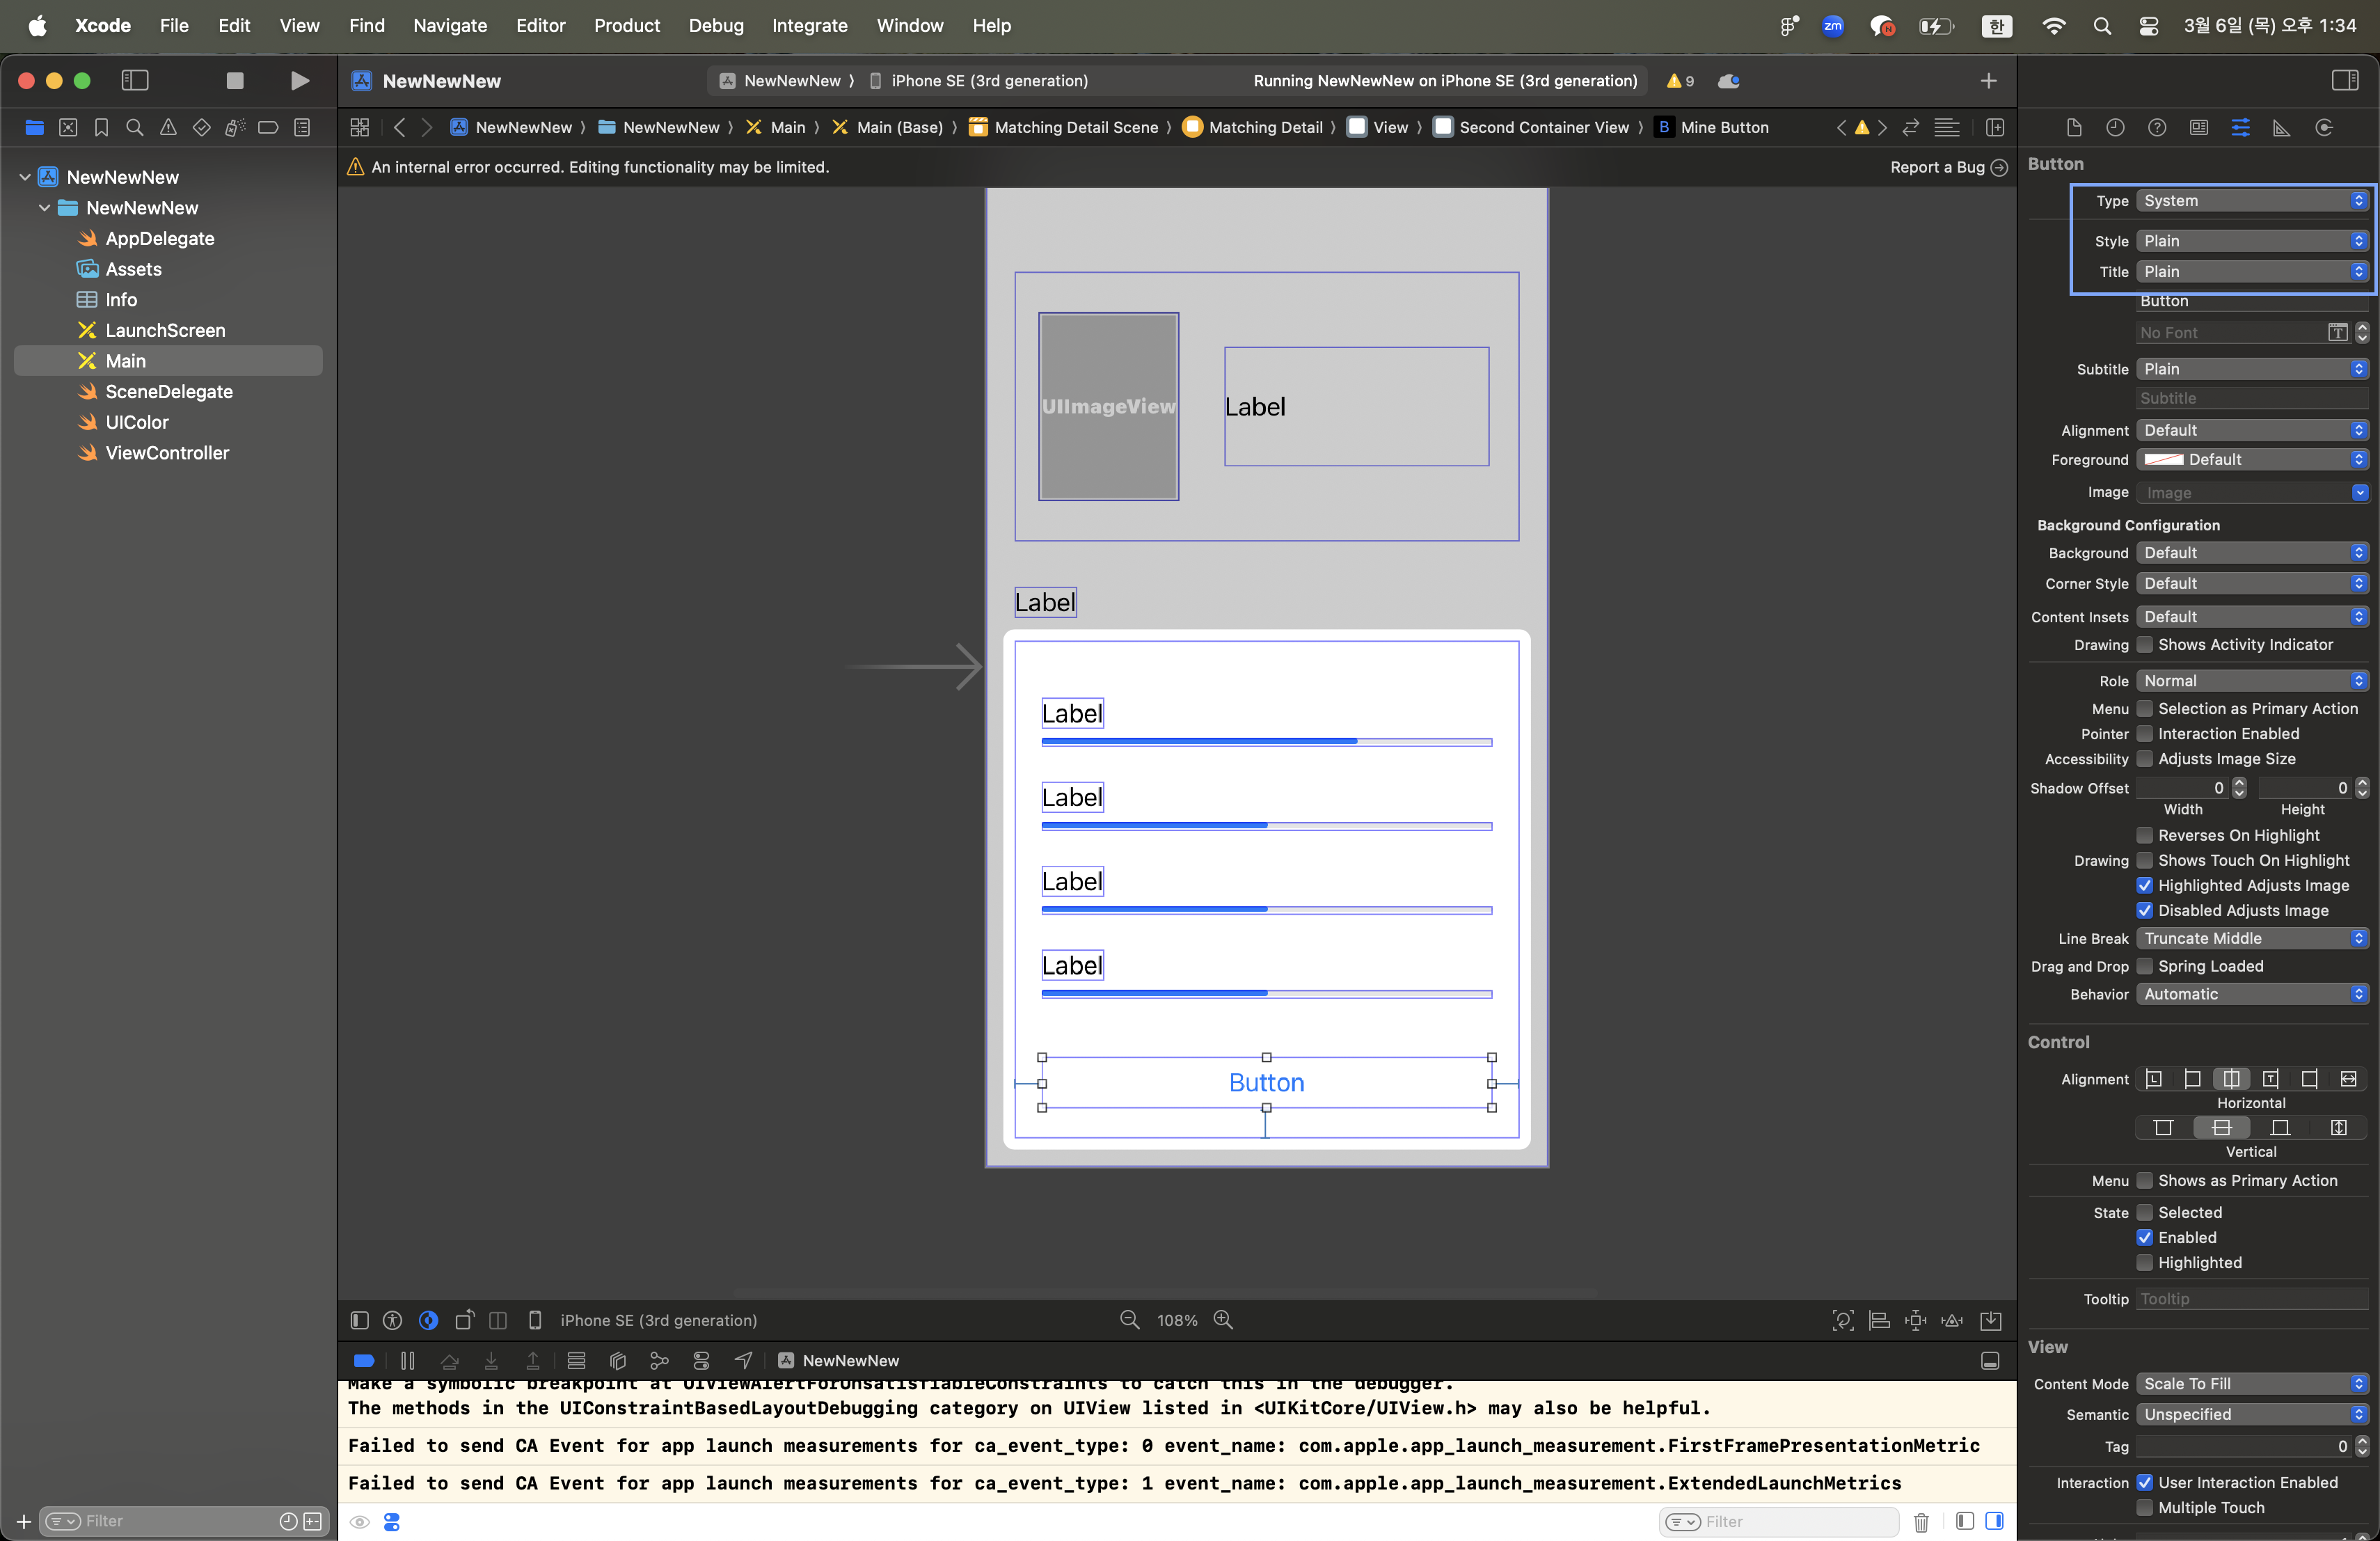Collapse the NewNewNew project root folder
This screenshot has height=1541, width=2380.
click(25, 177)
